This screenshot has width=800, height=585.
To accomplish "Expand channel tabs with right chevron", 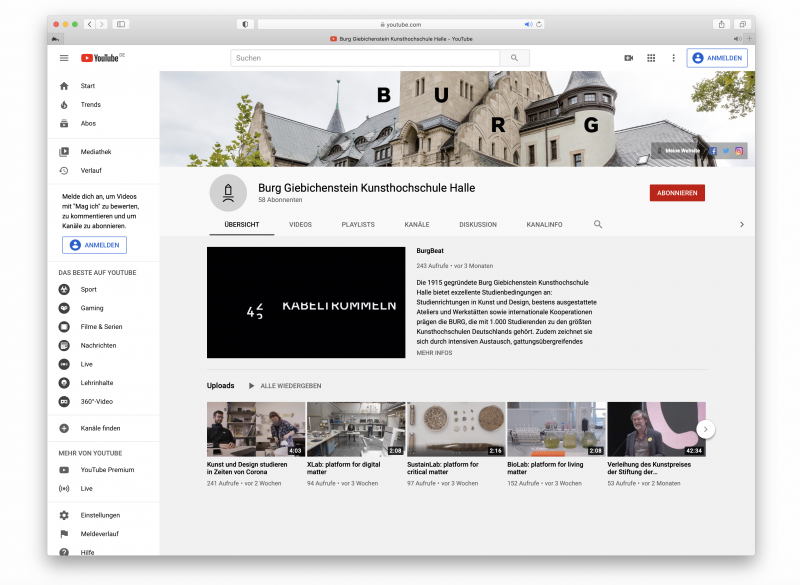I will point(741,225).
